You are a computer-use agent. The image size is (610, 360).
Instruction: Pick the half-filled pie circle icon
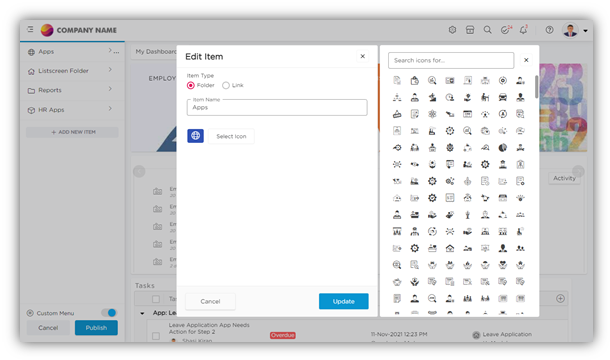coord(503,148)
